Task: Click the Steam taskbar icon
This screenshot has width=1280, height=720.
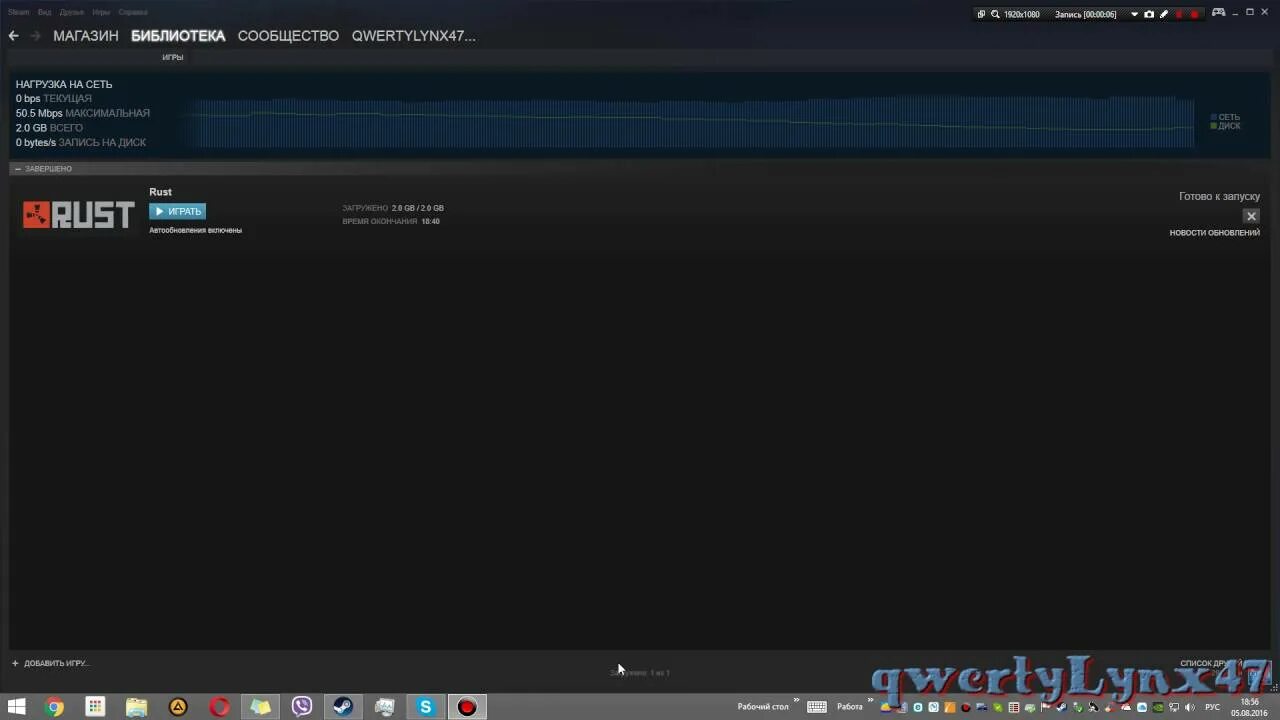Action: pos(343,707)
